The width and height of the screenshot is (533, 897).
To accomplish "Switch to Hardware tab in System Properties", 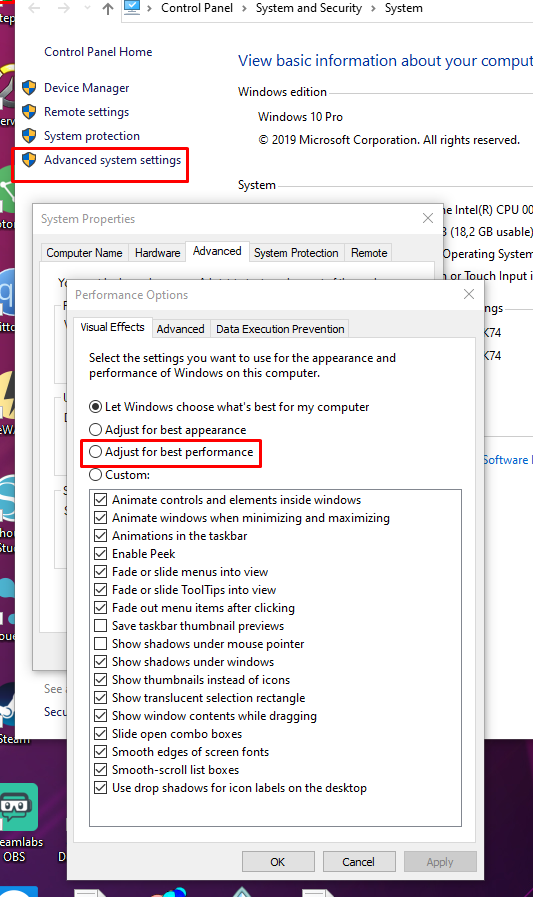I will [157, 253].
